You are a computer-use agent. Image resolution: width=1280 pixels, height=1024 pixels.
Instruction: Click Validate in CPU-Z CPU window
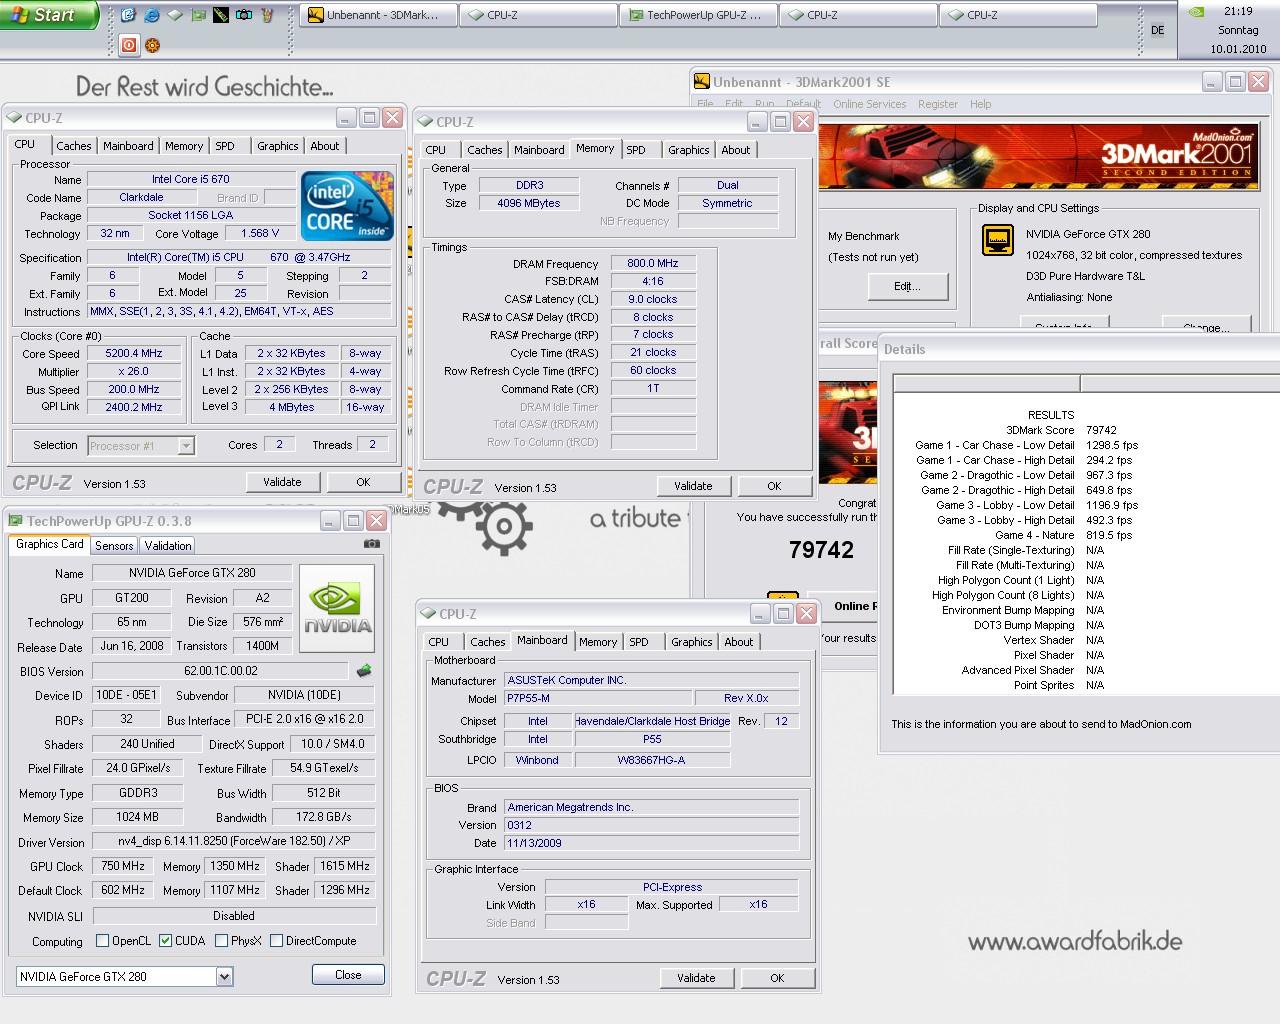282,482
